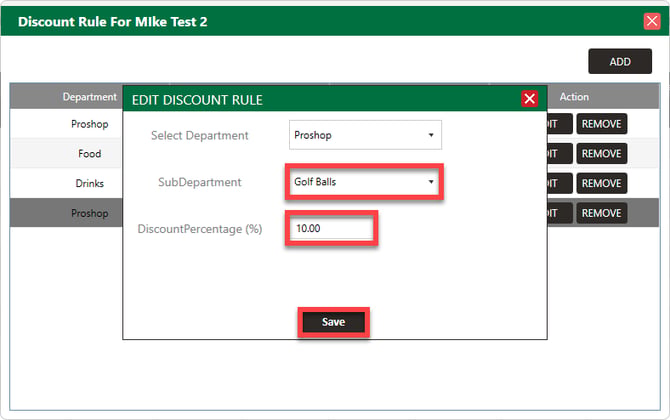Screen dimensions: 670x420
Task: Remove the highlighted Proshop rule
Action: click(601, 213)
